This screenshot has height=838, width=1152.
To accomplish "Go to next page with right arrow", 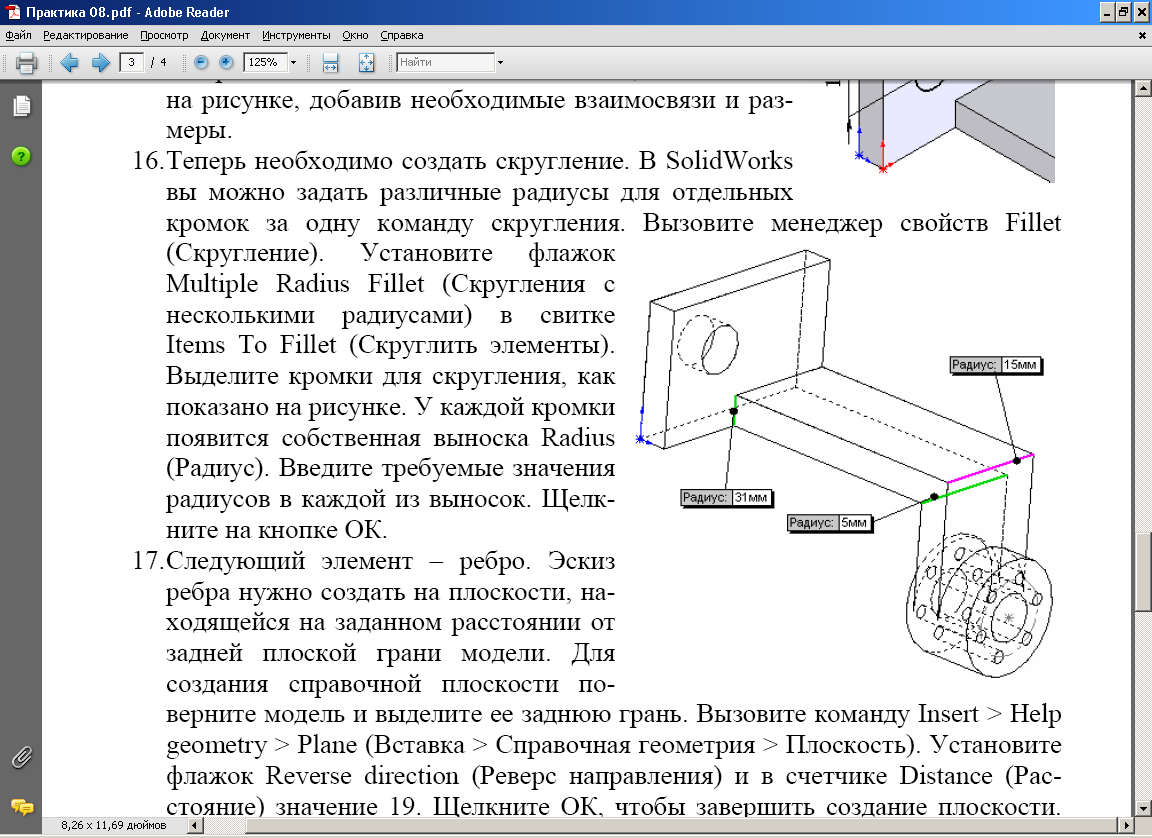I will tap(100, 63).
